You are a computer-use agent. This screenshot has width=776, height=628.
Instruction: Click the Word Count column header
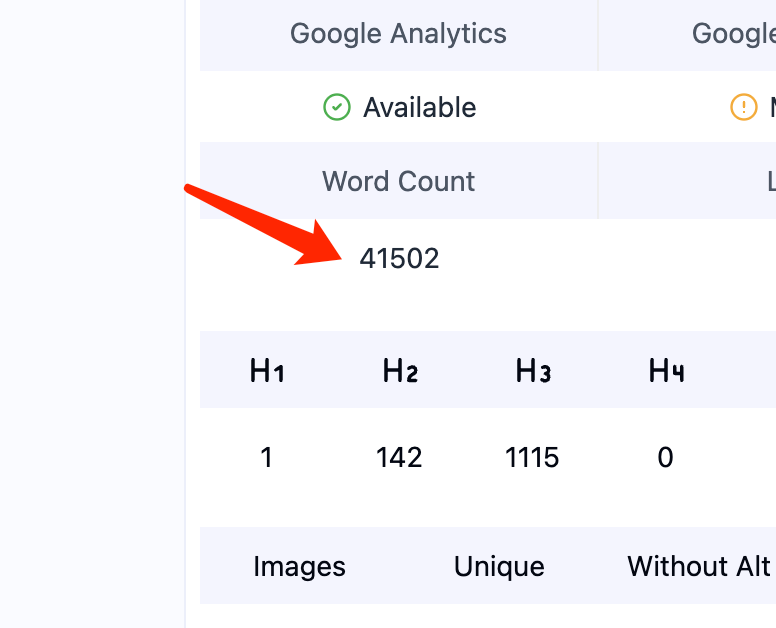tap(398, 181)
